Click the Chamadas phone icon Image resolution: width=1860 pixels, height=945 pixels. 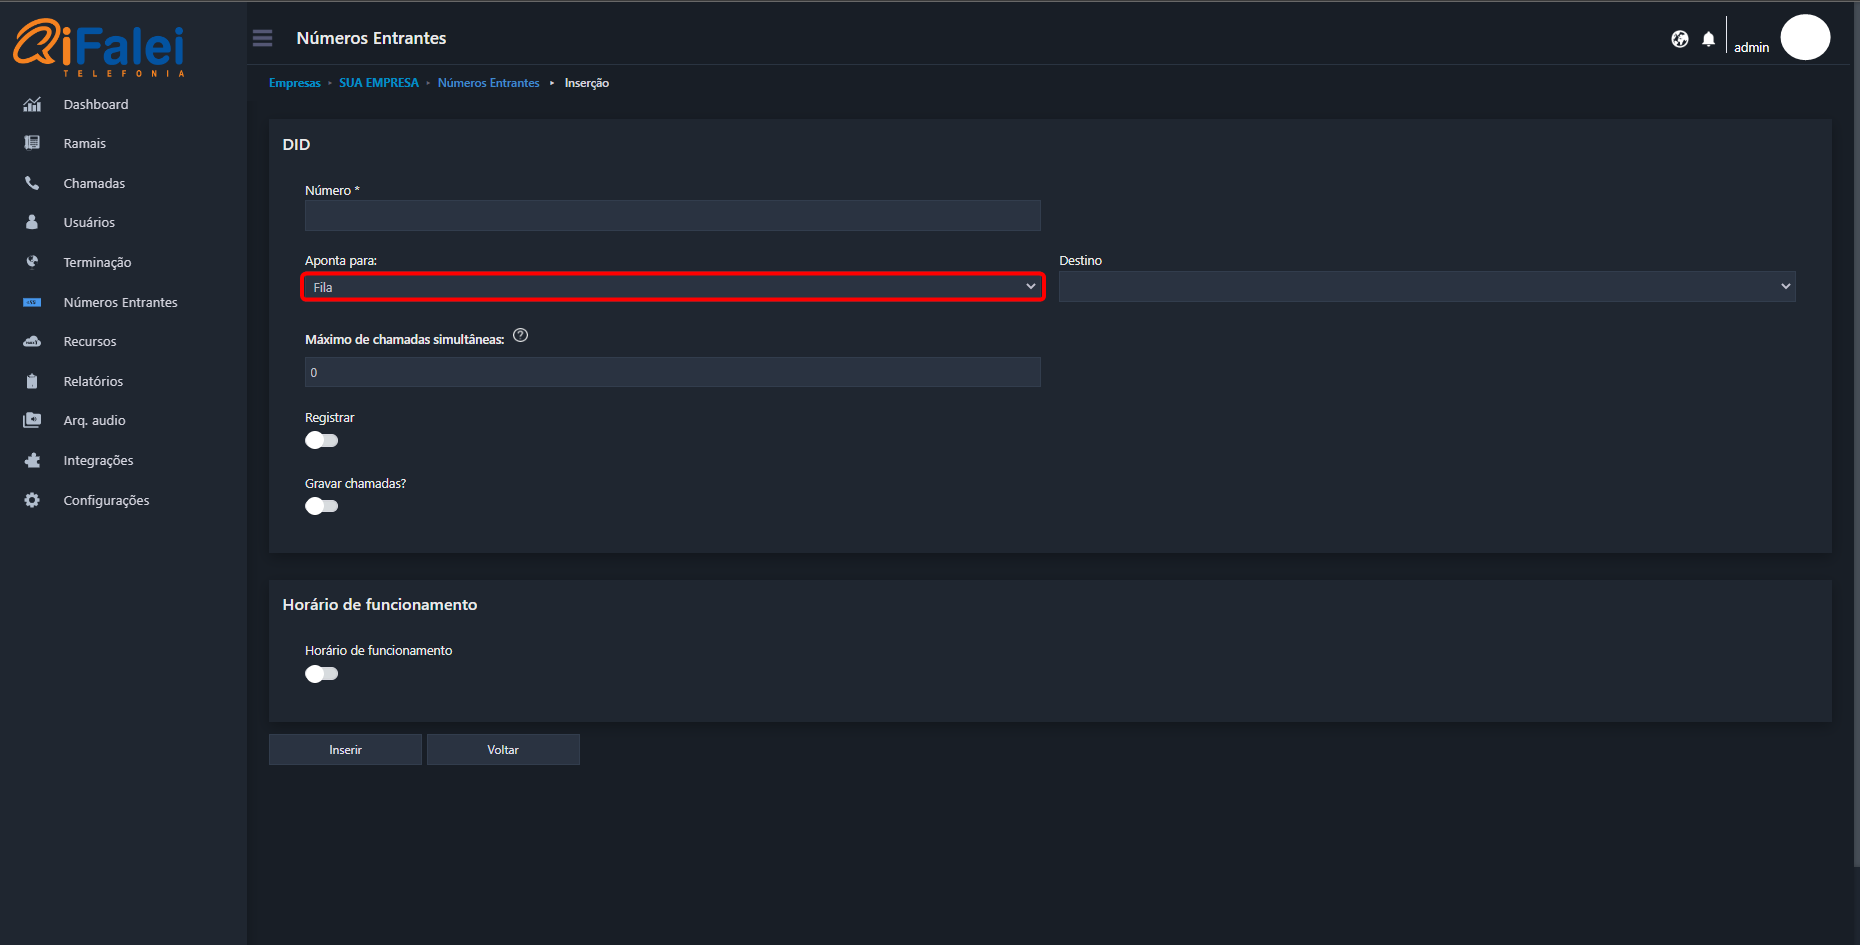tap(32, 183)
